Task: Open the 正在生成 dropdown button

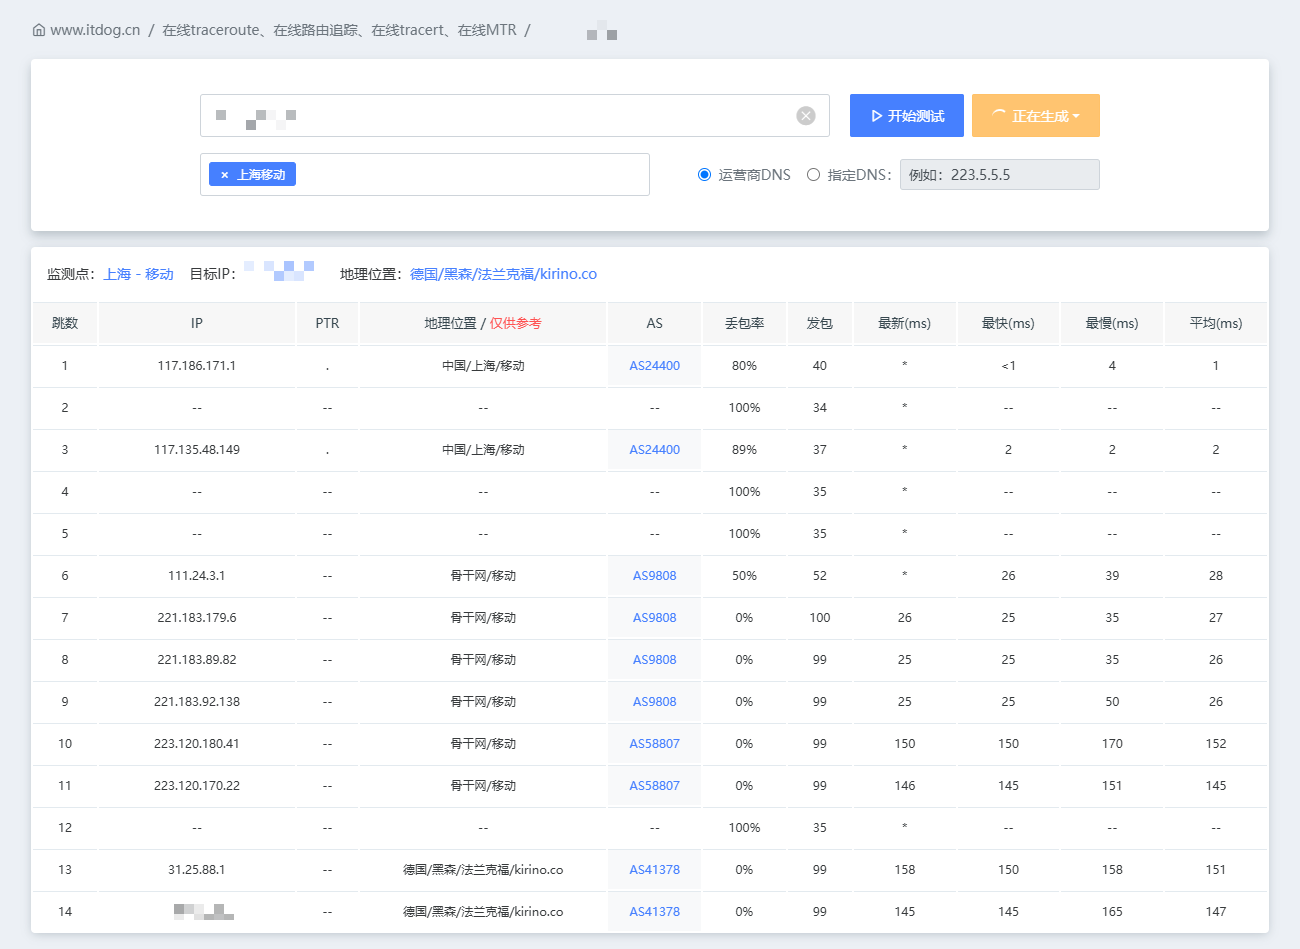Action: point(1036,116)
